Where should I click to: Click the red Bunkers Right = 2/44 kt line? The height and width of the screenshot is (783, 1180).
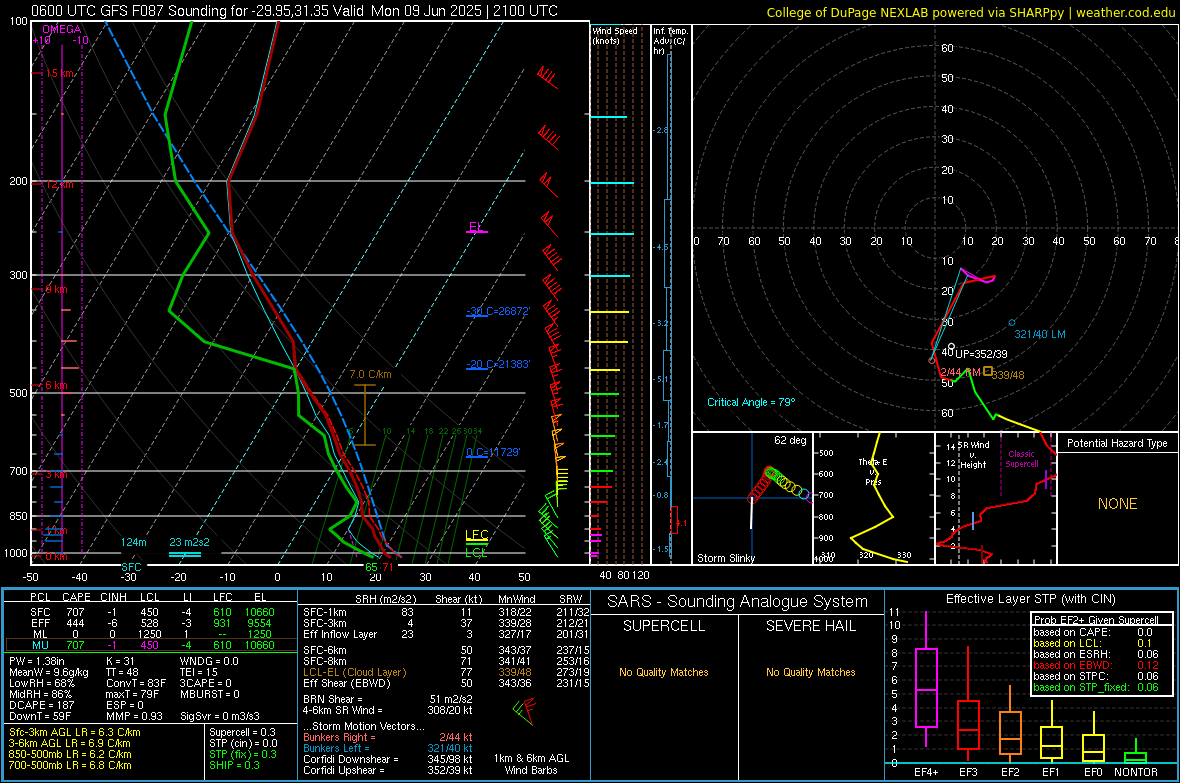pos(388,737)
